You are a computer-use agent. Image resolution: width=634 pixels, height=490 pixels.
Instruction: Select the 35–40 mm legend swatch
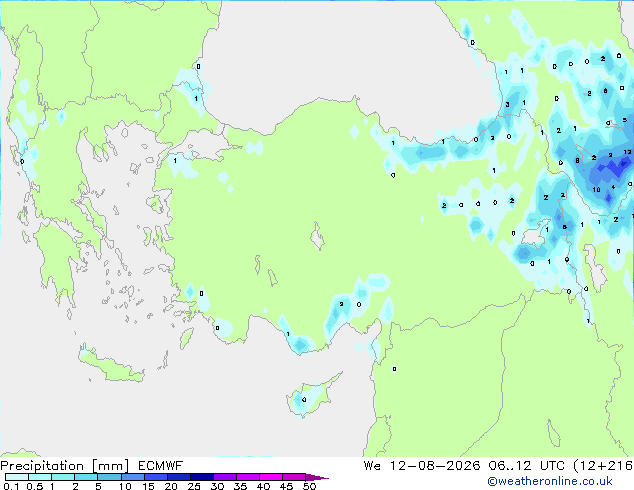[x=247, y=477]
